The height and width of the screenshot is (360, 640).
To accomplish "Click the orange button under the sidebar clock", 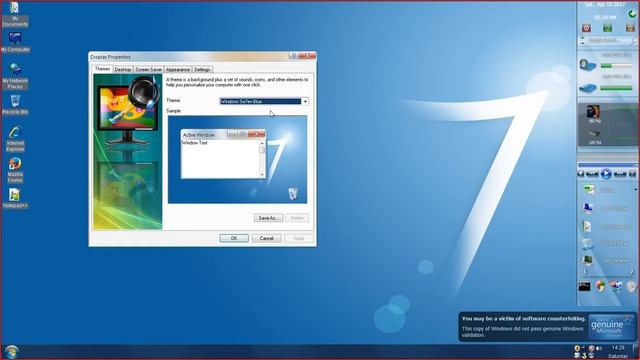I will click(x=630, y=28).
